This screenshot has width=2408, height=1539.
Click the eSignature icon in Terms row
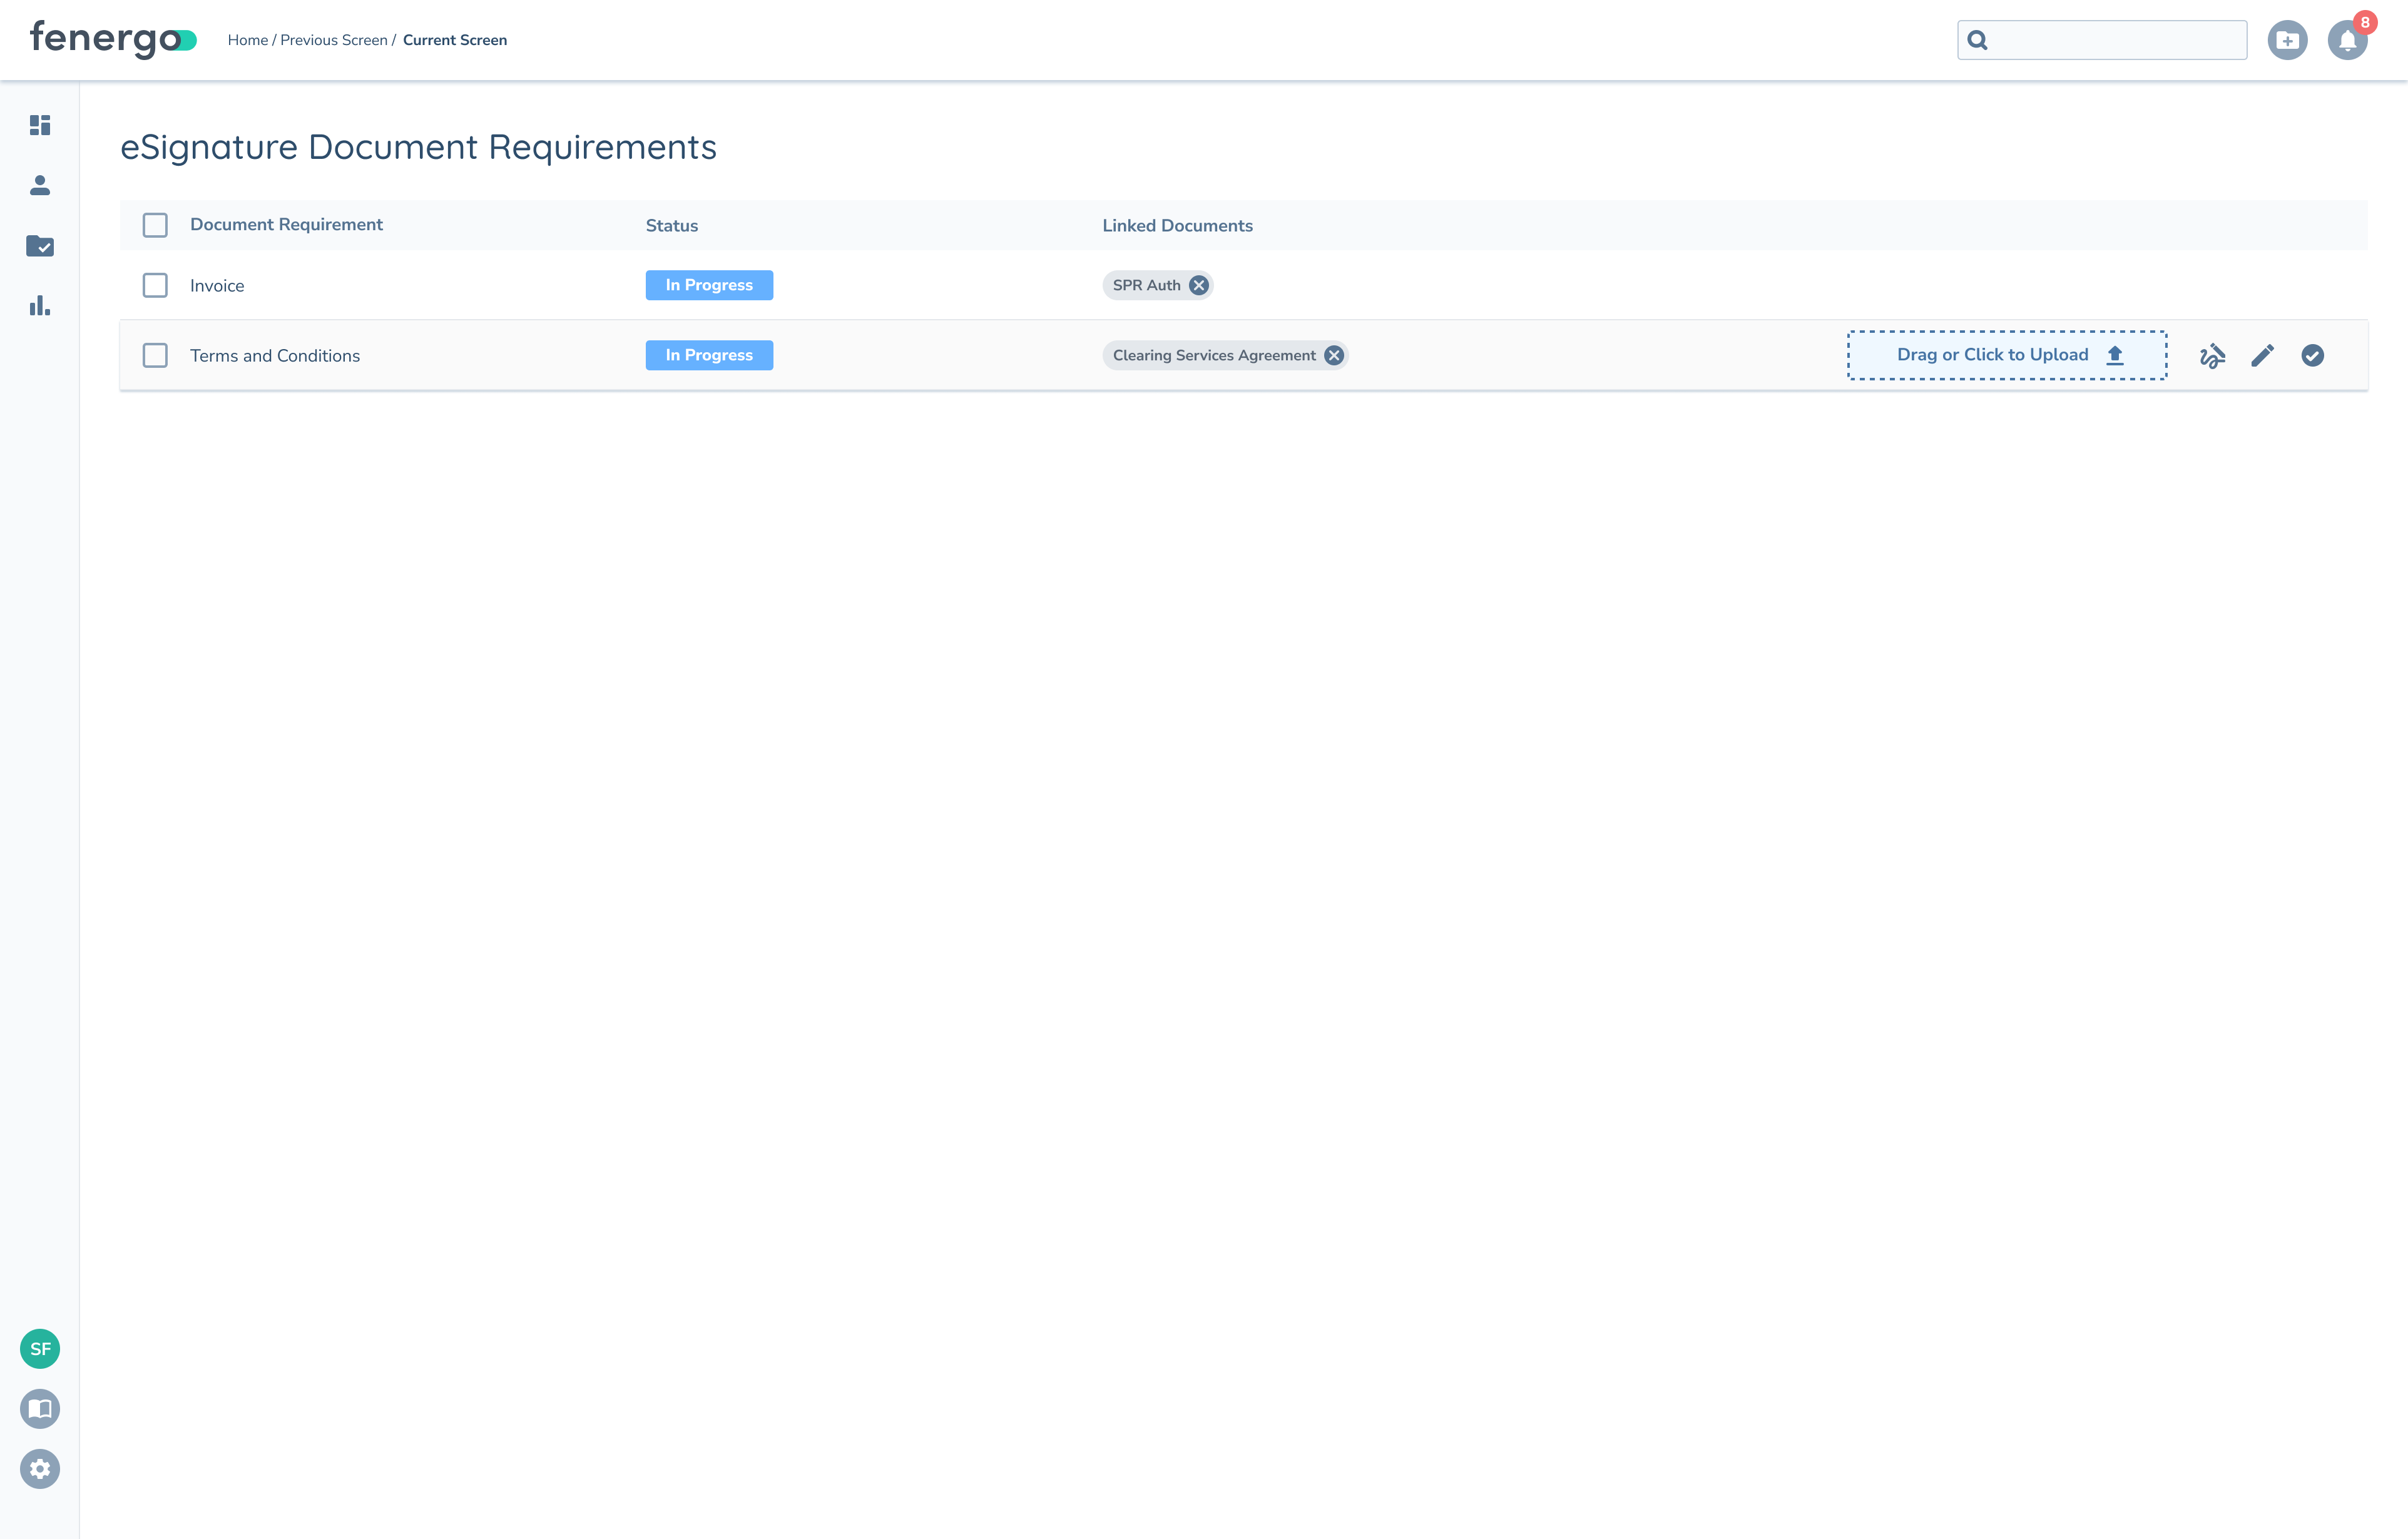(2212, 356)
